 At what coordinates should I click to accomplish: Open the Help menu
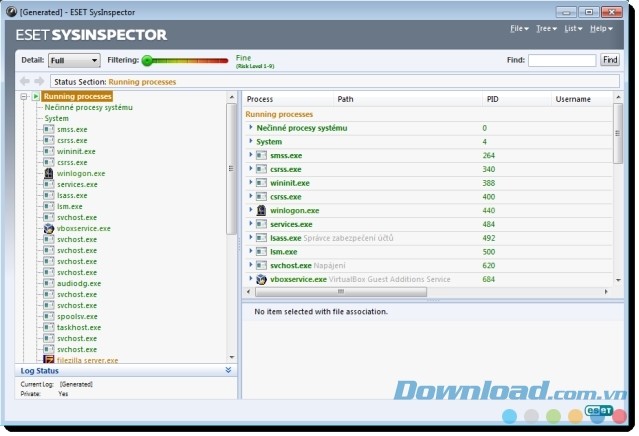point(602,29)
